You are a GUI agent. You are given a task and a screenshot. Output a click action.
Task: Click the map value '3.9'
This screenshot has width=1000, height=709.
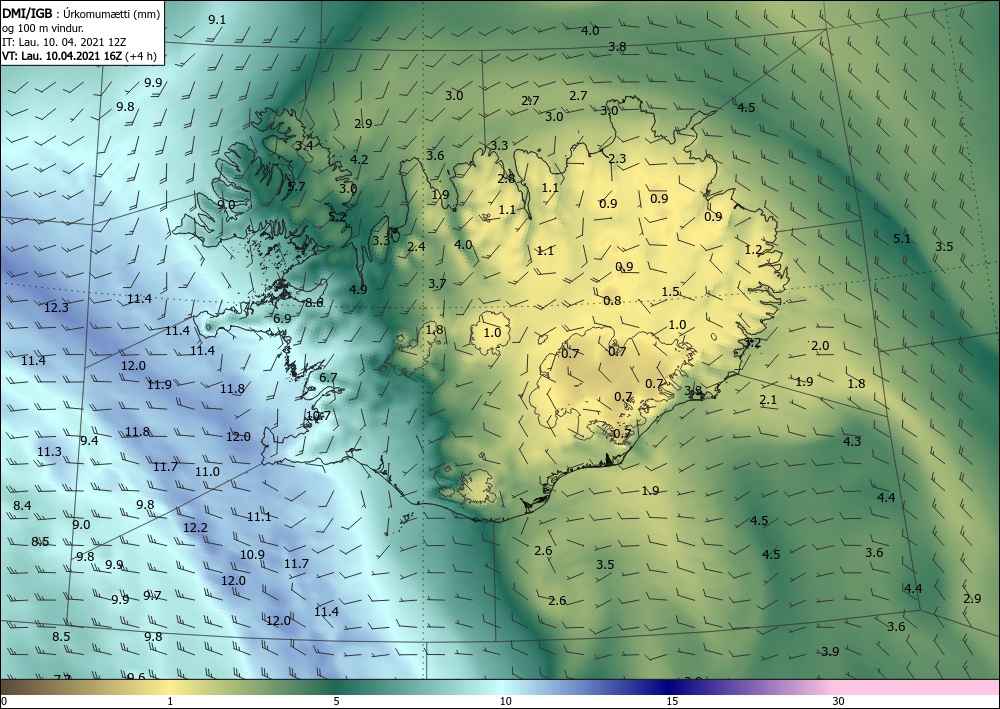(830, 652)
